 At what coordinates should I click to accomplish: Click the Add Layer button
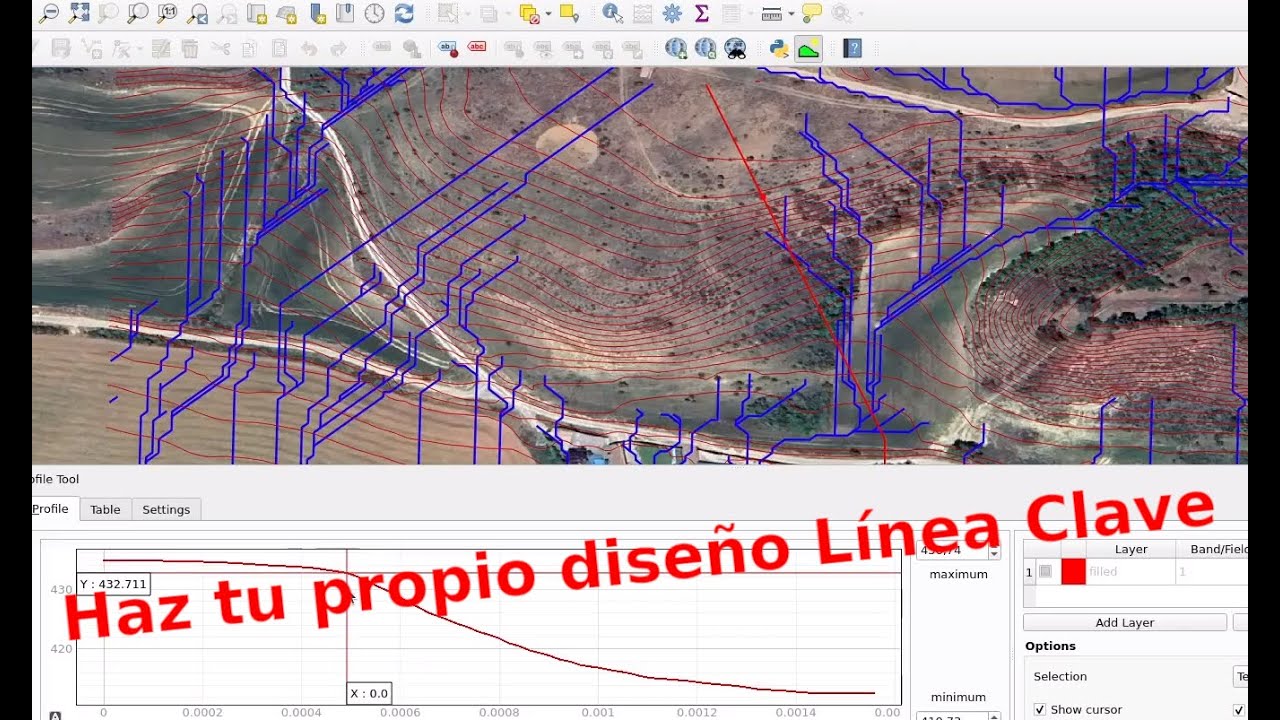tap(1125, 622)
